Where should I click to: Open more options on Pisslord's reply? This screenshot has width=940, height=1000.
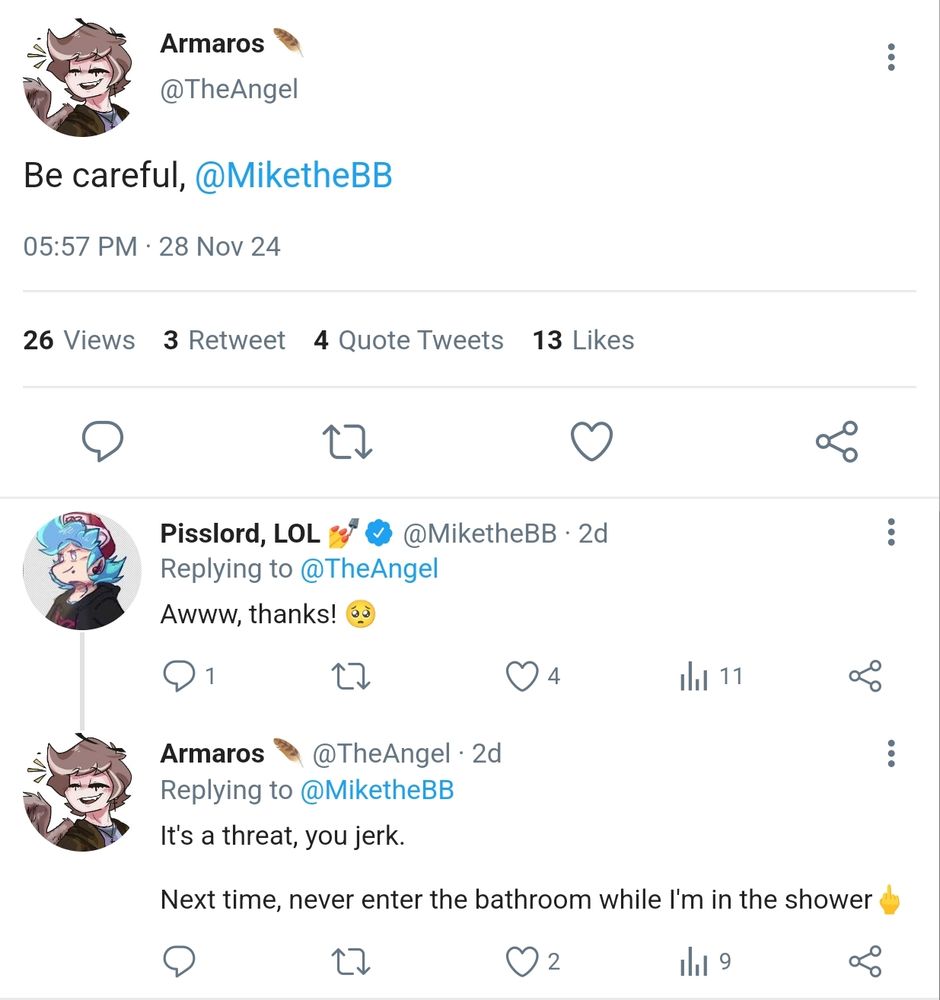point(891,532)
